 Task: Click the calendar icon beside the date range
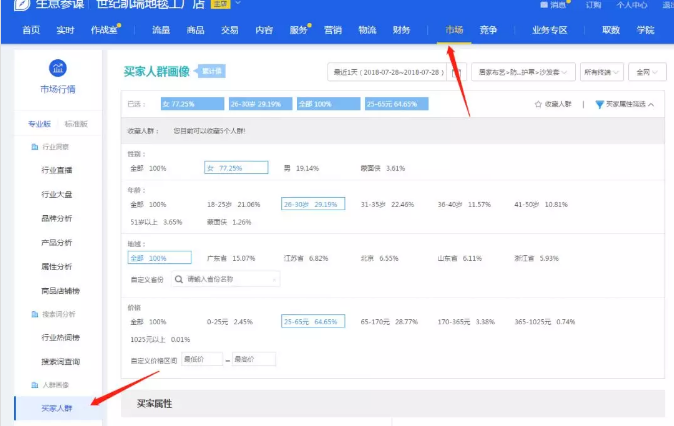pyautogui.click(x=456, y=72)
